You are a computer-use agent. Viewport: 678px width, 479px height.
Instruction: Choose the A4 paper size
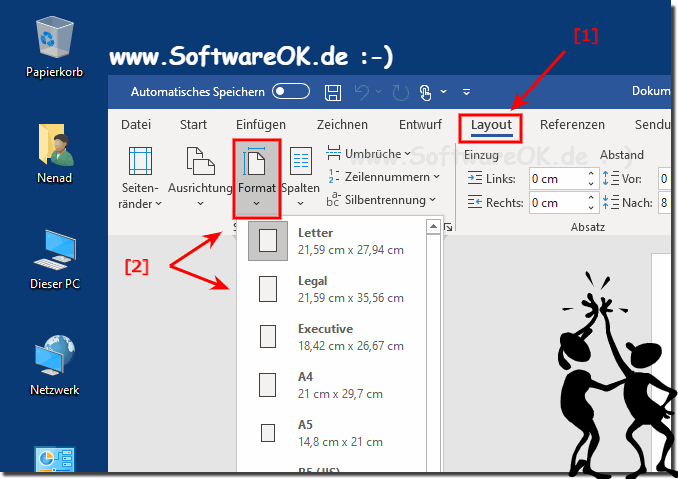point(332,385)
